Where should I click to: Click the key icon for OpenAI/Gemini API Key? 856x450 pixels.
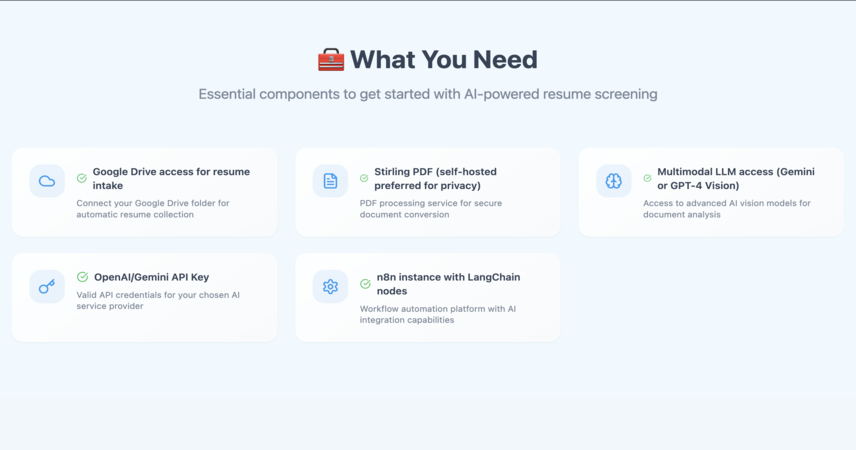(47, 286)
